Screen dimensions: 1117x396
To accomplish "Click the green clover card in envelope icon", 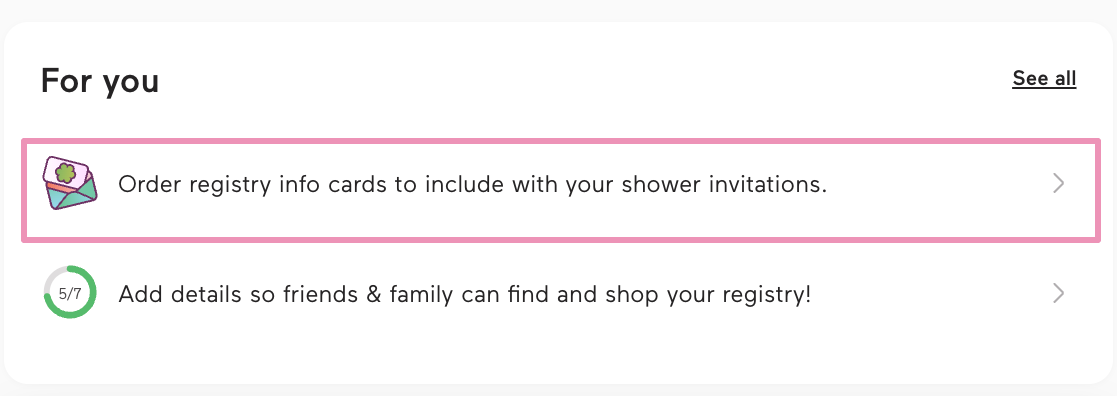I will (66, 172).
